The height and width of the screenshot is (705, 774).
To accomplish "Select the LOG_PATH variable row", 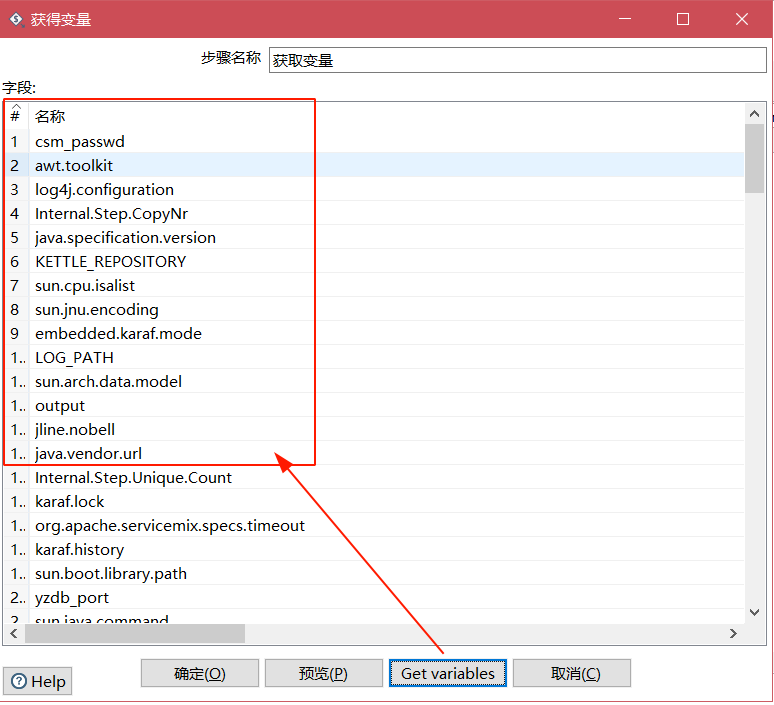I will pos(74,358).
